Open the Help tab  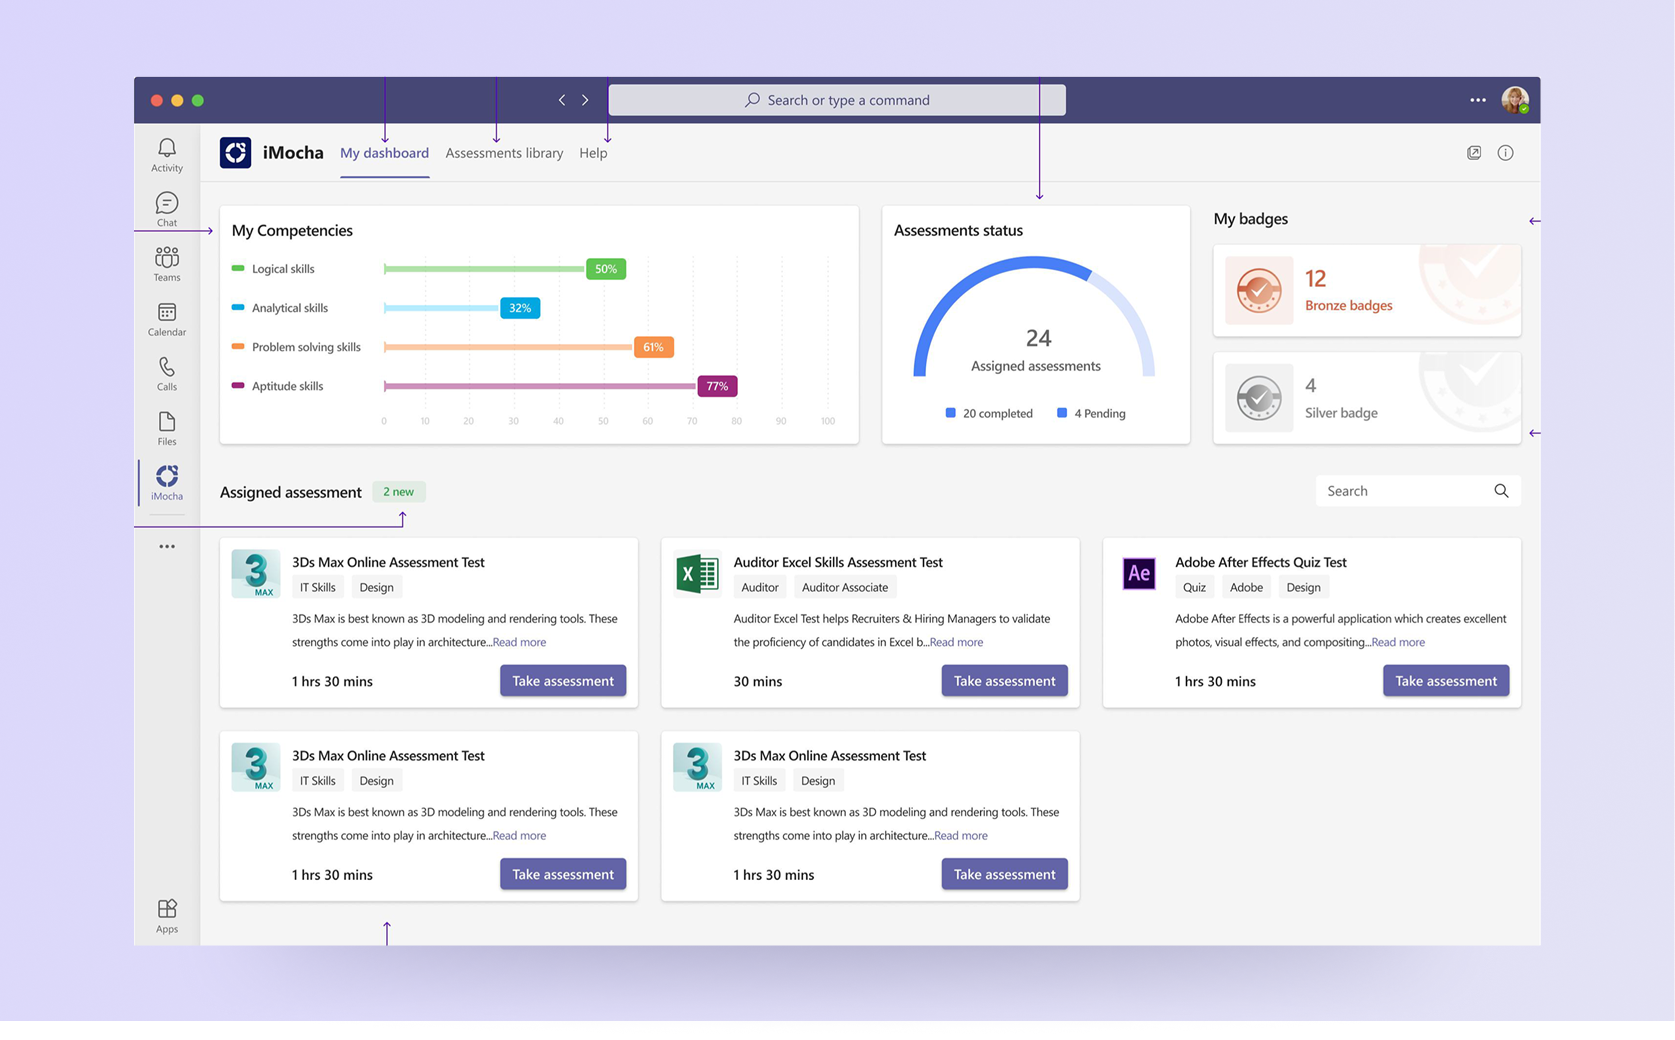(x=593, y=152)
